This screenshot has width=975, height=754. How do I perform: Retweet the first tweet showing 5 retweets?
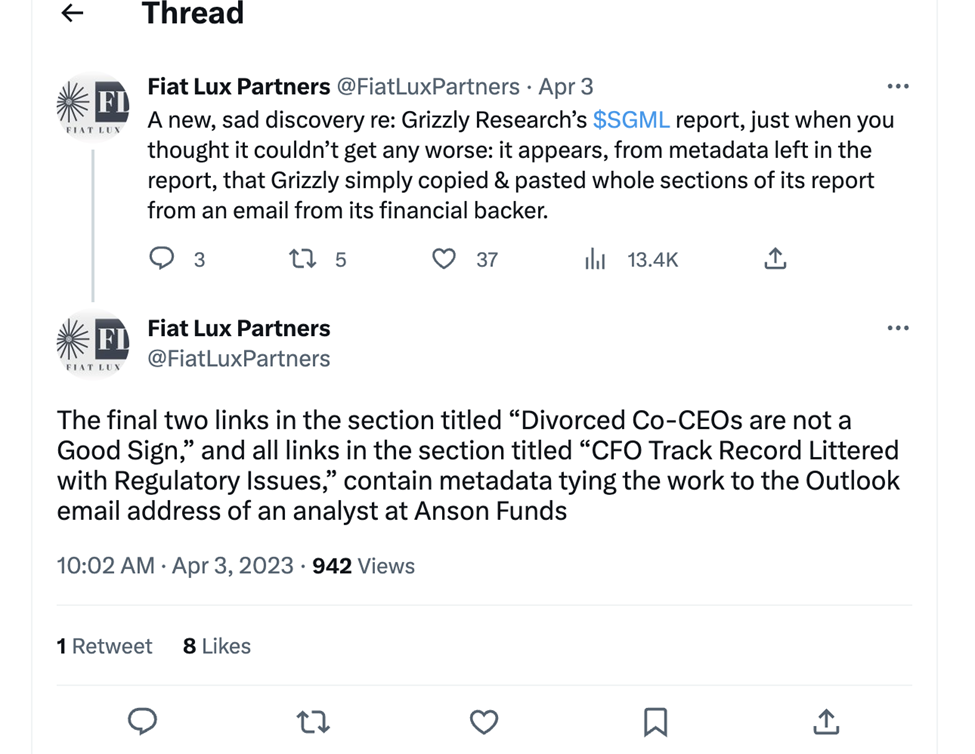click(301, 259)
